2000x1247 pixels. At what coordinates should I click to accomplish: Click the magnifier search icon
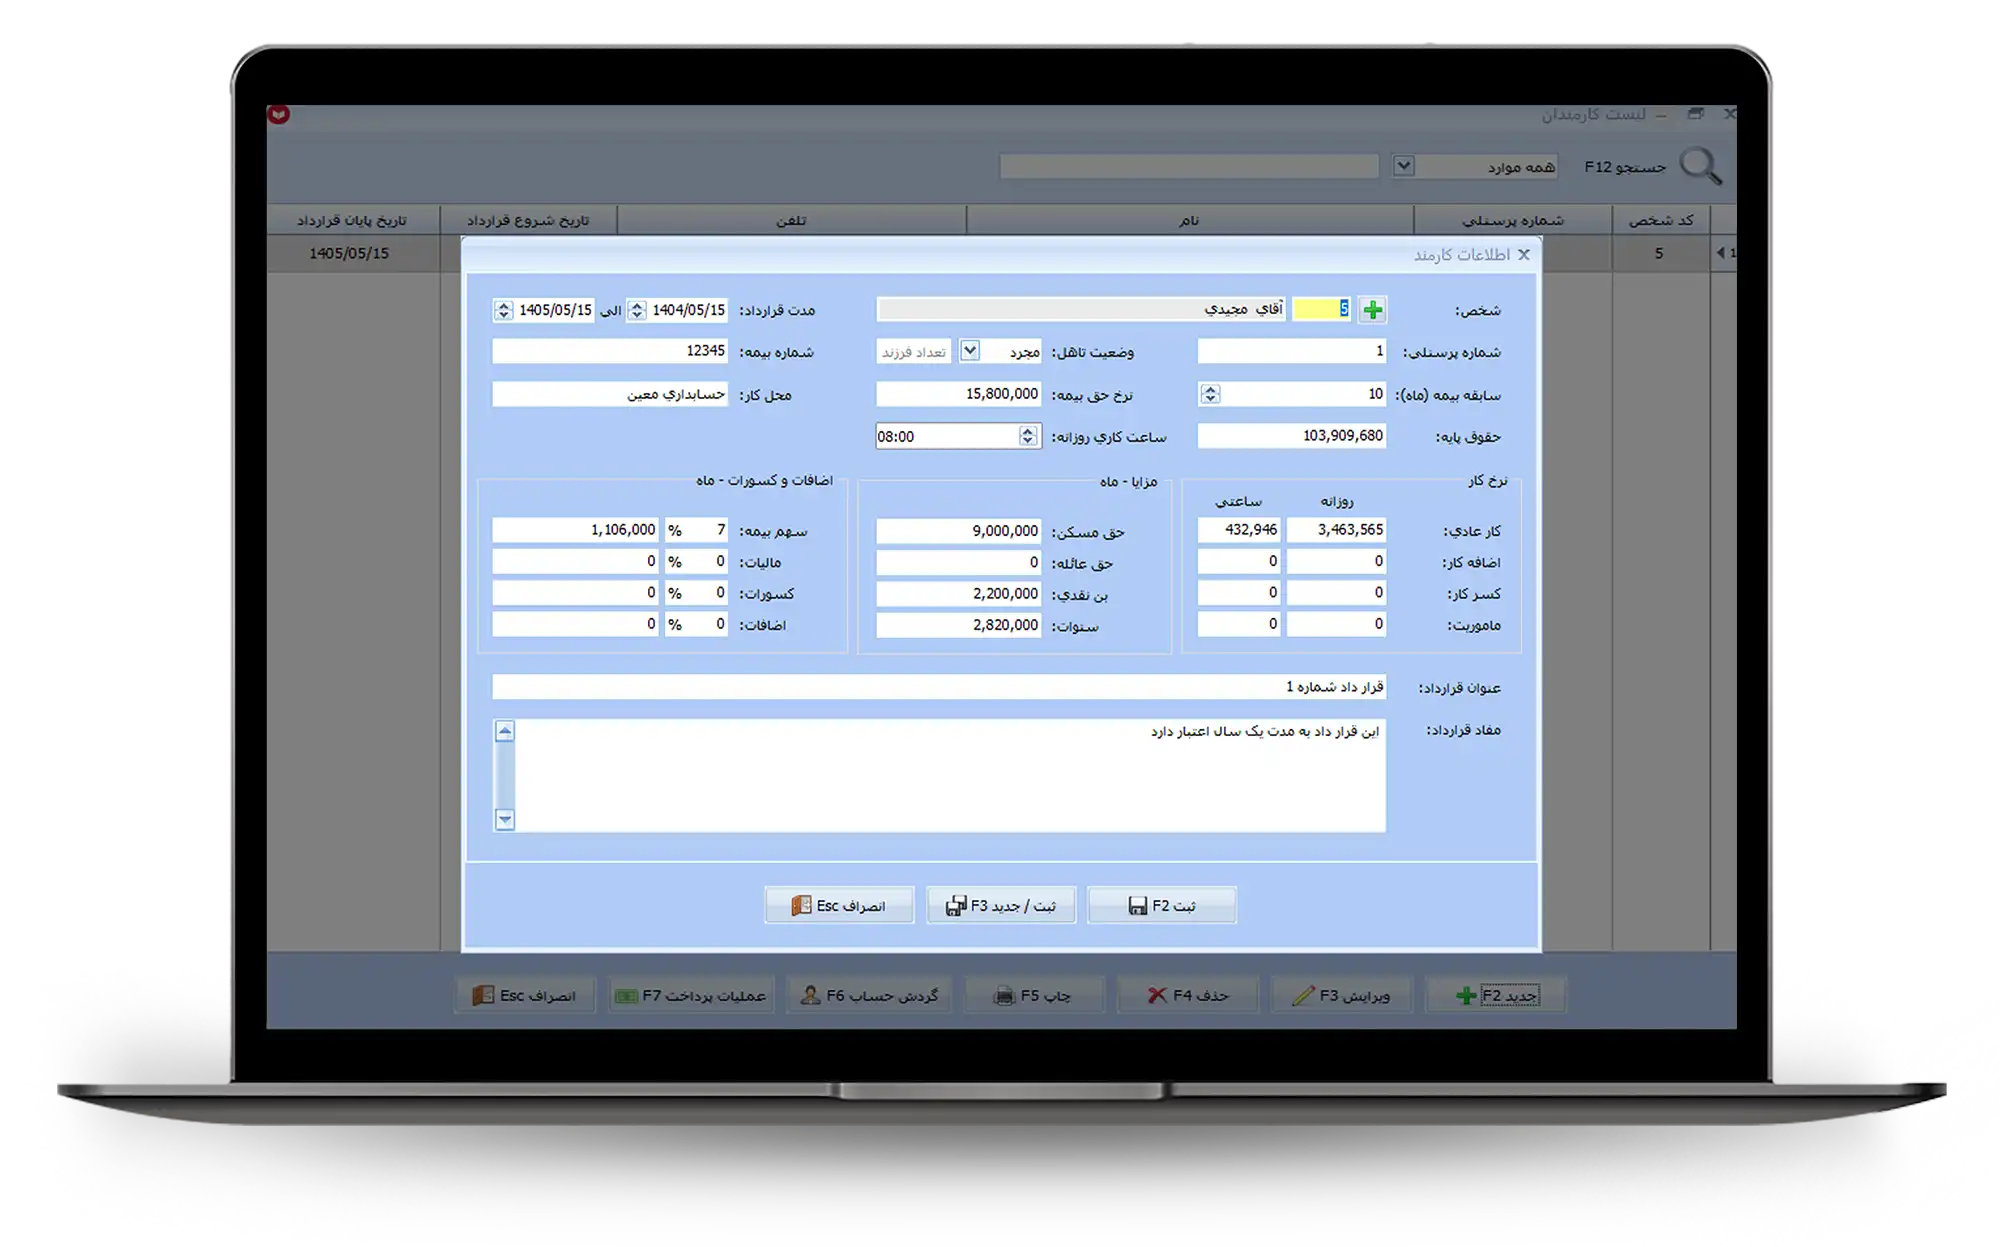pos(1700,166)
